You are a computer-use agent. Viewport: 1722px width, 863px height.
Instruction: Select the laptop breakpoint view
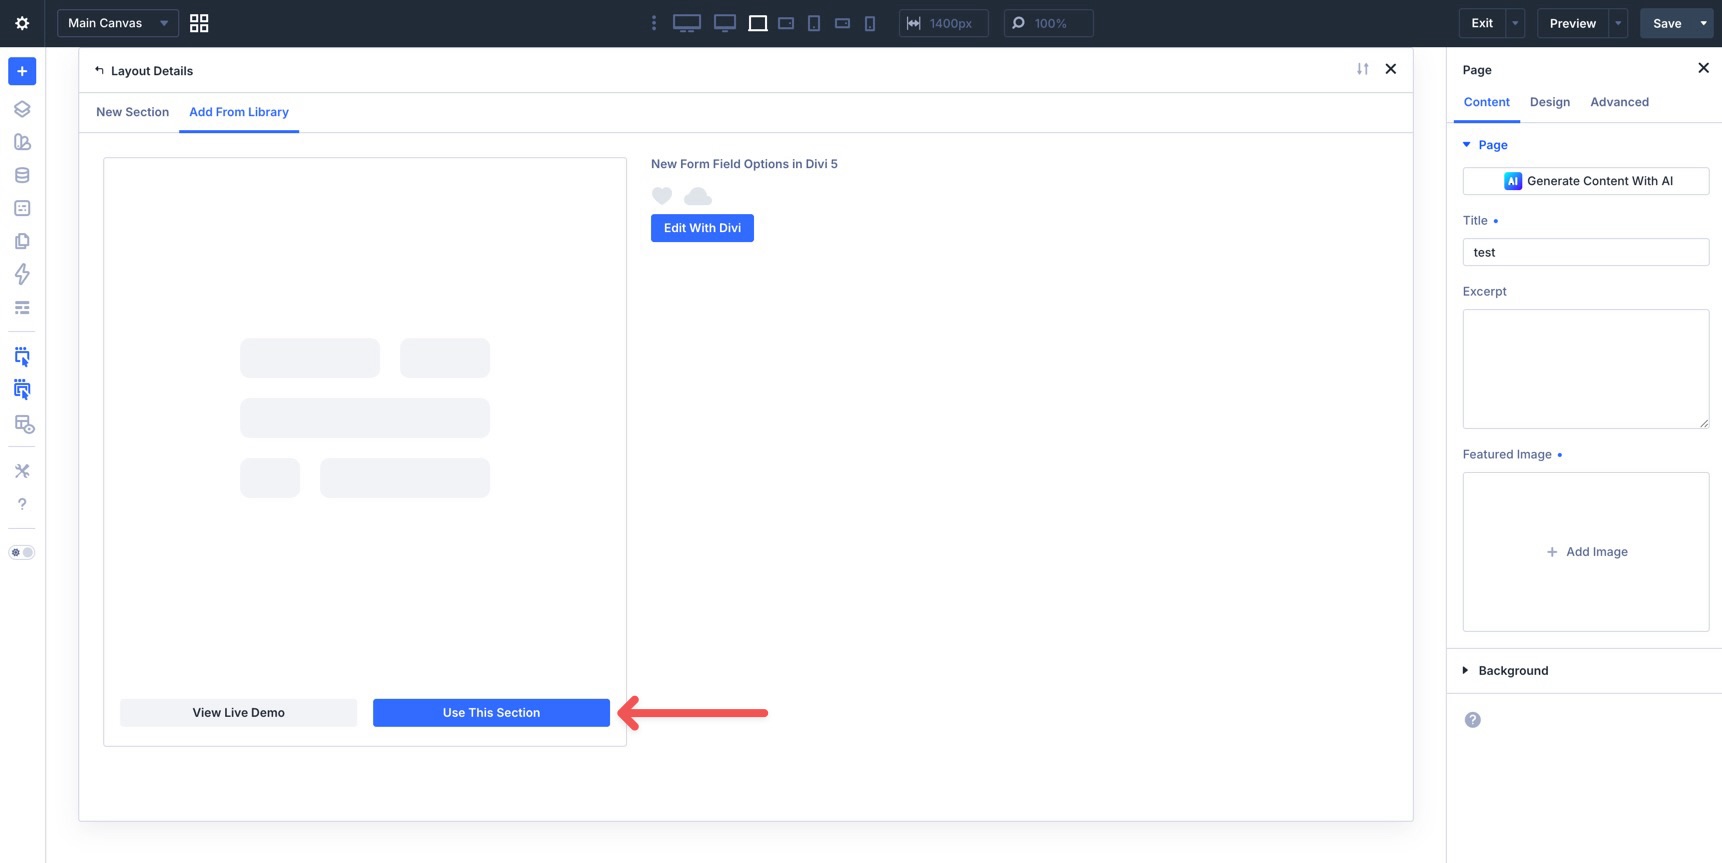(x=758, y=23)
